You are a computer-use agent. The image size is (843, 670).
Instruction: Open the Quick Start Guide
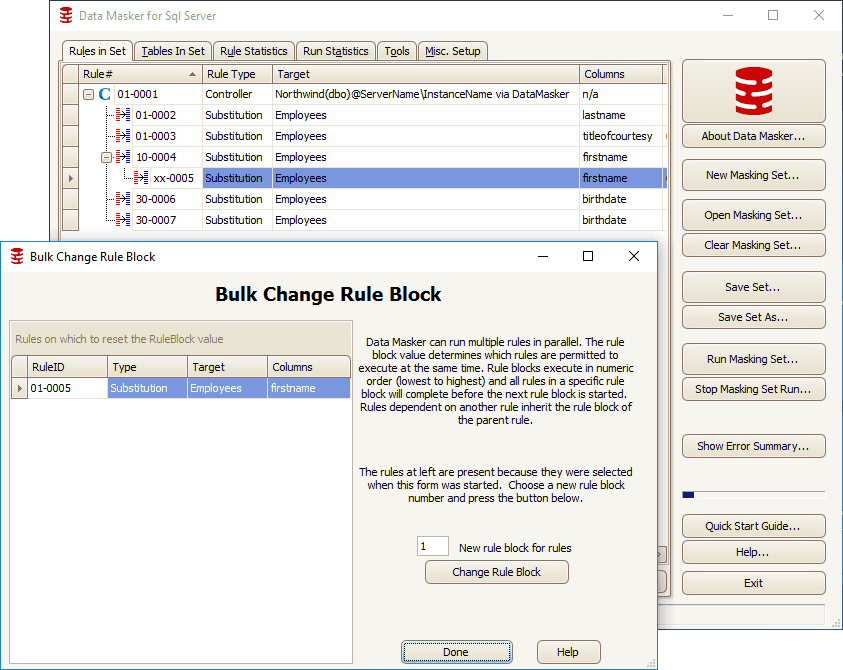[x=754, y=526]
